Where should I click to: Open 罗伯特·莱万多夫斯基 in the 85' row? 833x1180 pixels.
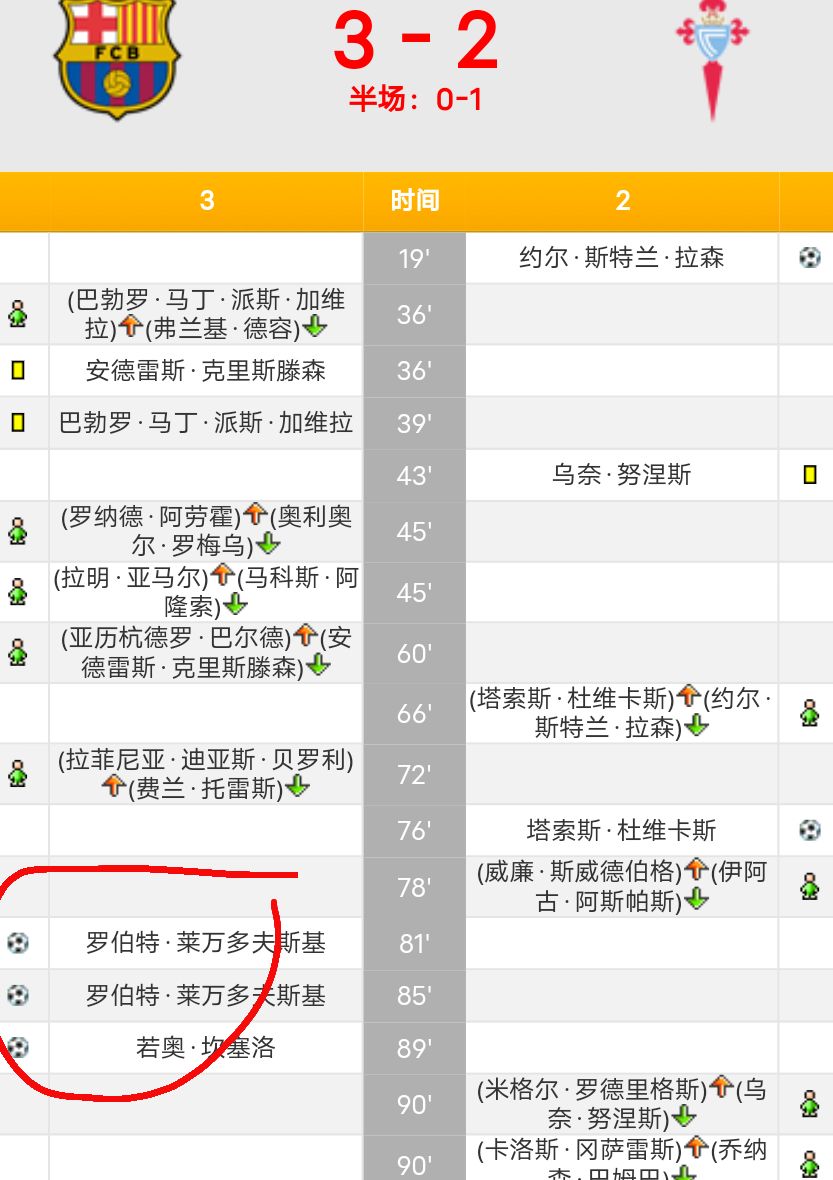point(205,996)
